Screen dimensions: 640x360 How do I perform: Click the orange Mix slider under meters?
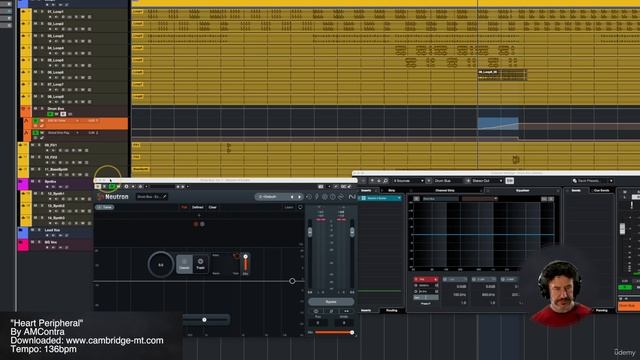[x=334, y=333]
